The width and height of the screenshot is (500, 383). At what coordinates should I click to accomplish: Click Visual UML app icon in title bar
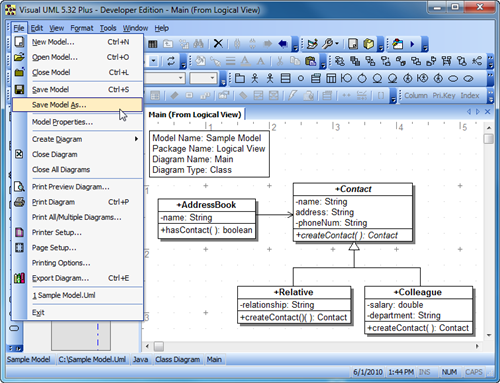[x=10, y=10]
